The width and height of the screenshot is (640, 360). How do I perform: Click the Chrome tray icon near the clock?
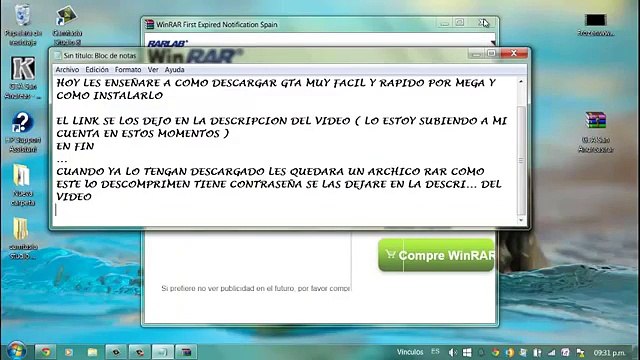(x=496, y=352)
